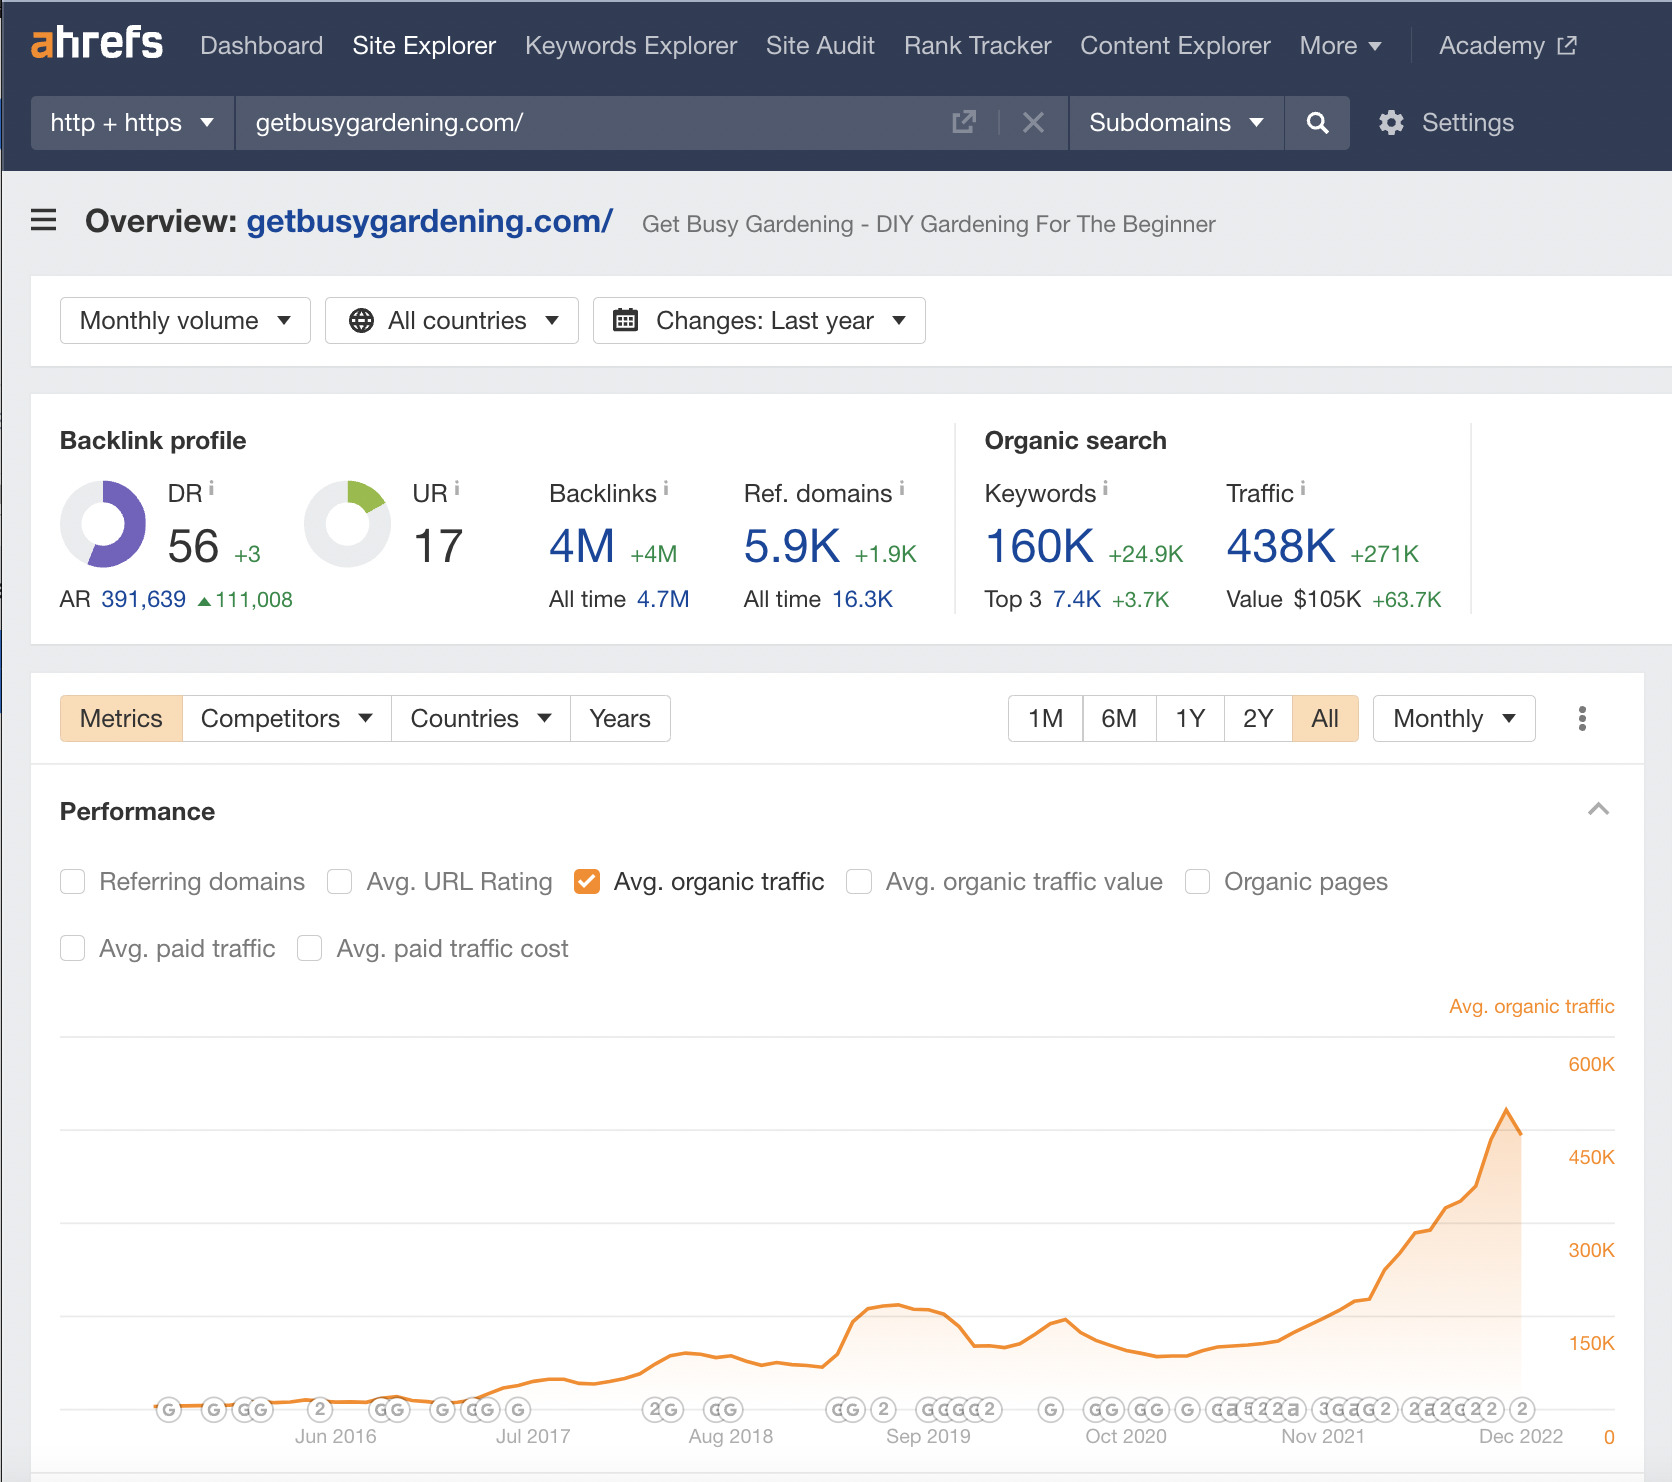The height and width of the screenshot is (1482, 1672).
Task: Open the URL in a new tab icon
Action: click(x=964, y=123)
